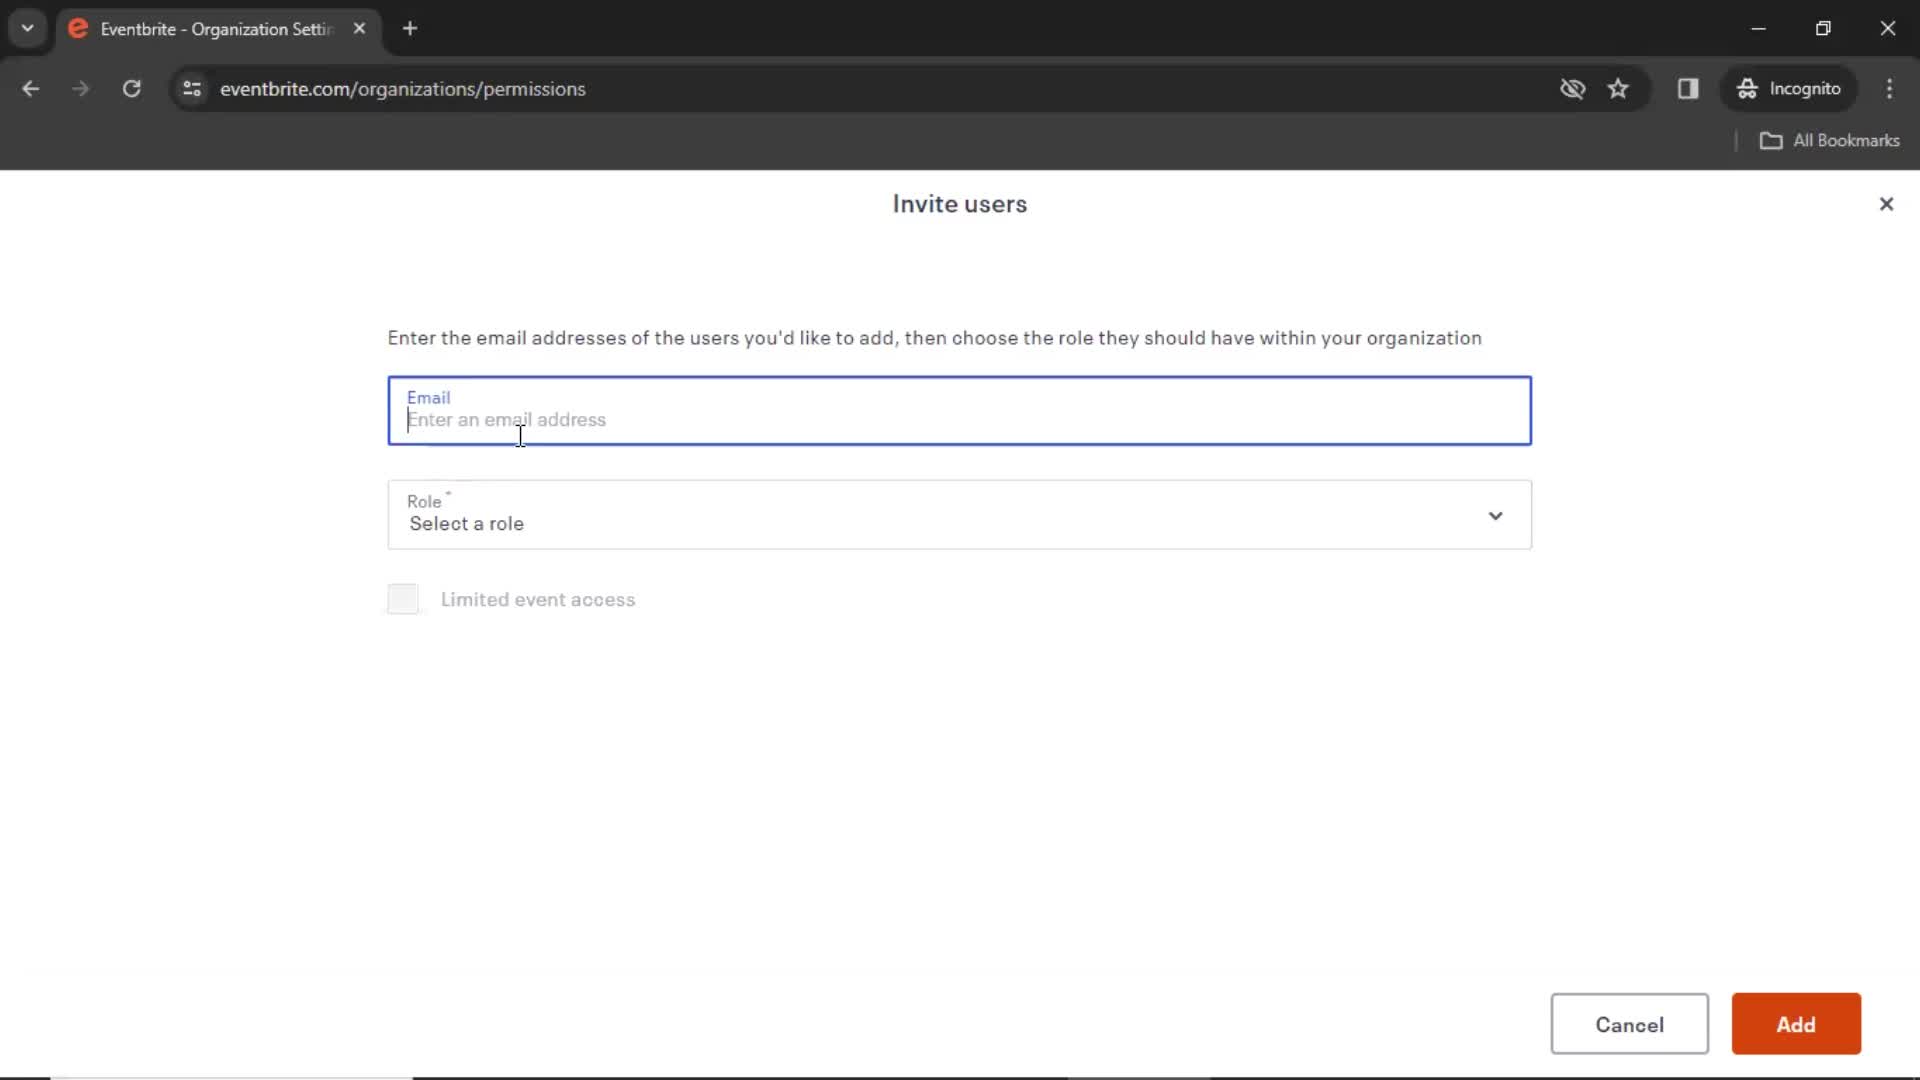
Task: Bookmark this page with star icon
Action: 1618,89
